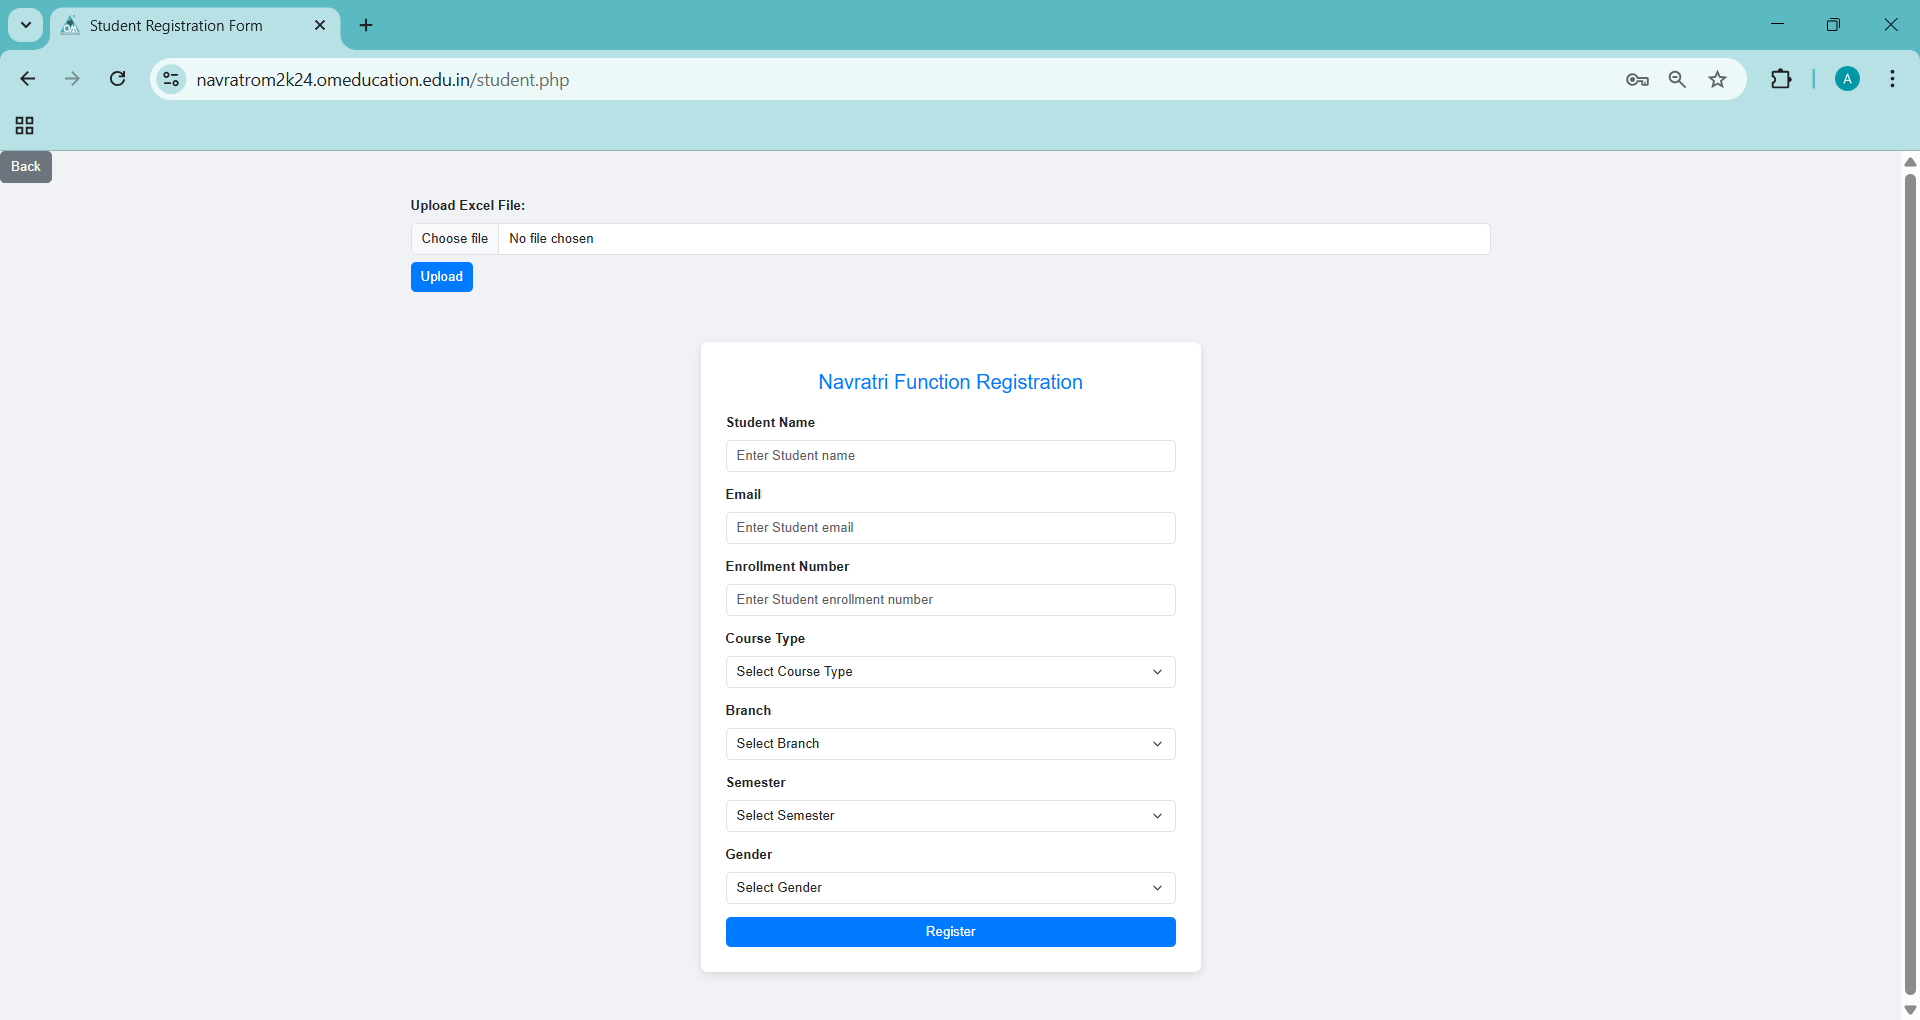Open the Select Gender dropdown

[950, 888]
